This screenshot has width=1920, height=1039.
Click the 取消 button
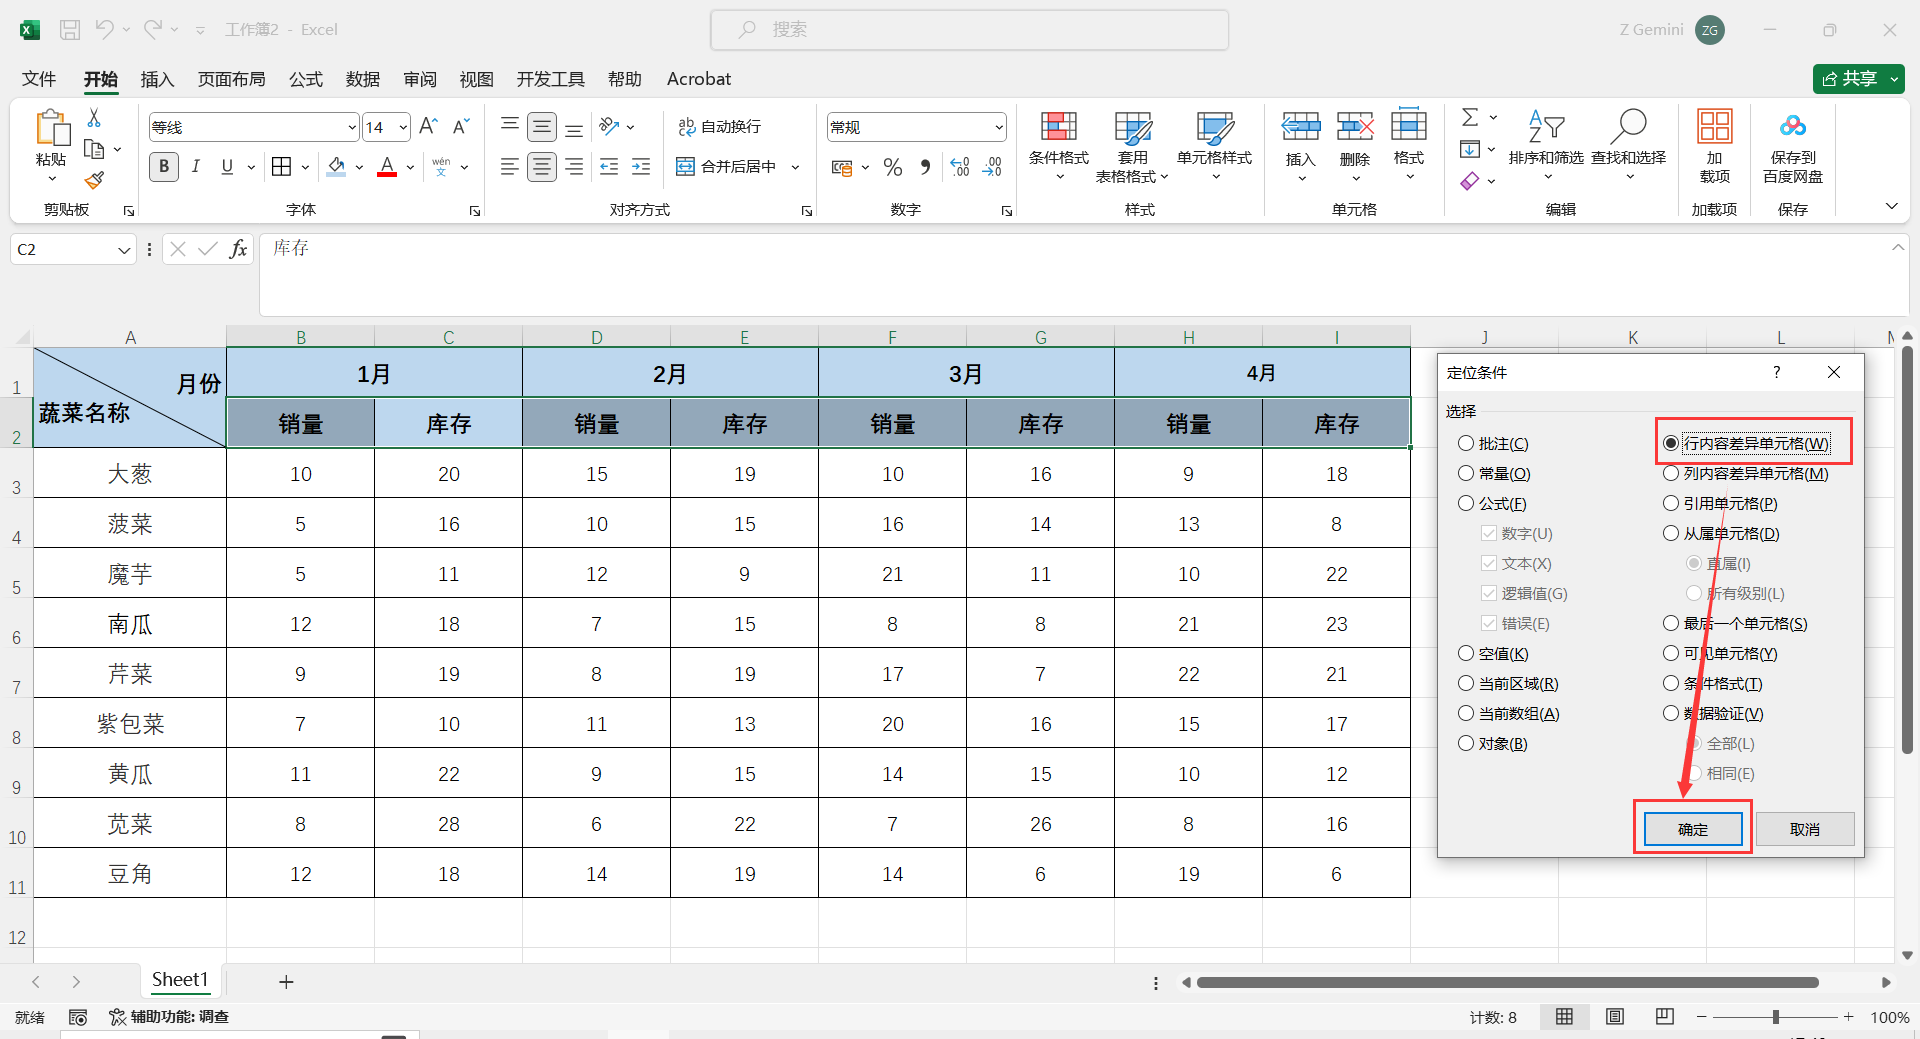pos(1805,829)
